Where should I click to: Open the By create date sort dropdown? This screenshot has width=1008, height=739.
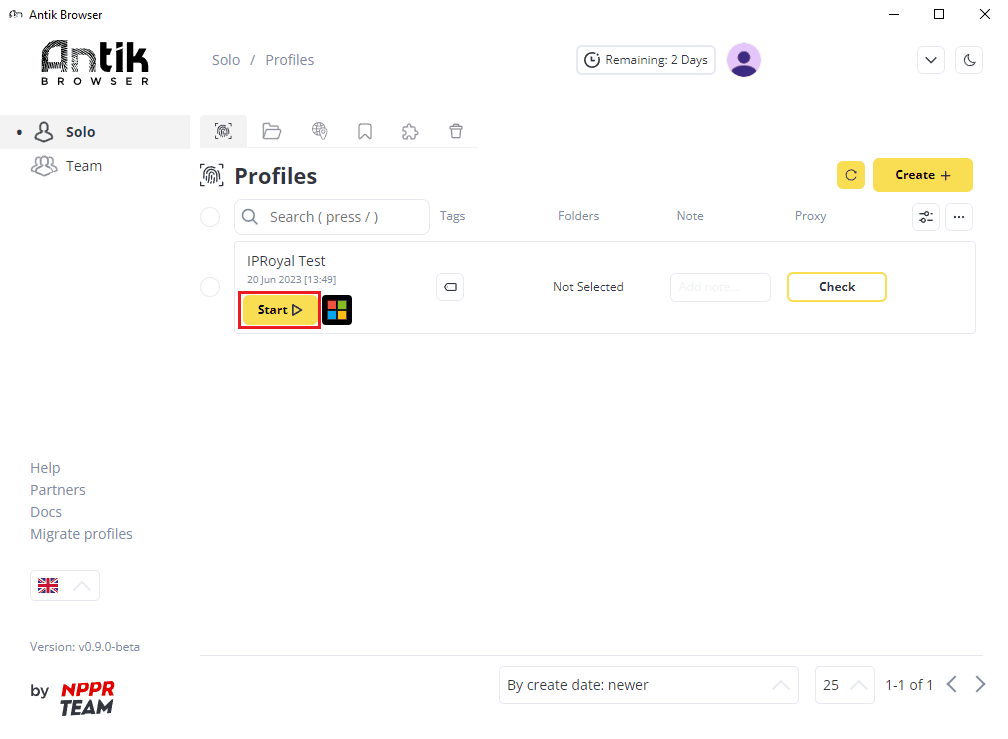point(649,685)
